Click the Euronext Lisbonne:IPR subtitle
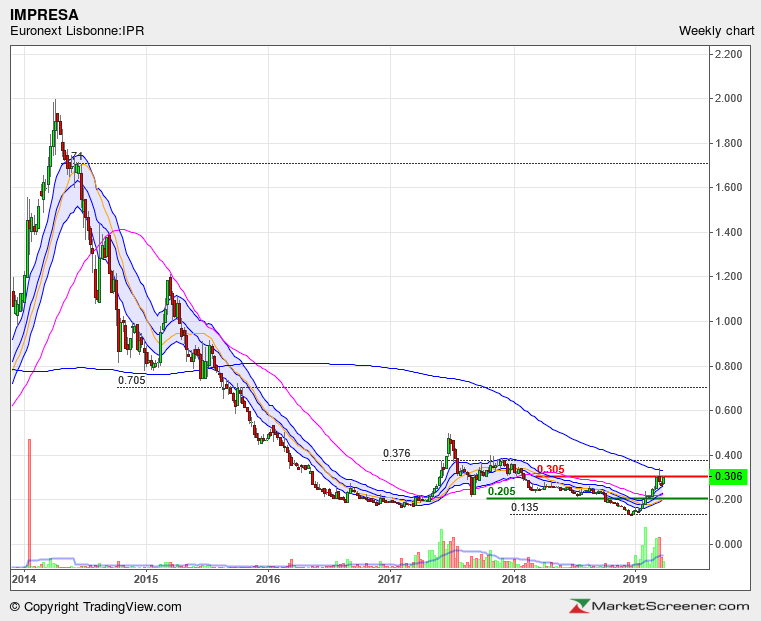This screenshot has width=761, height=621. coord(77,31)
